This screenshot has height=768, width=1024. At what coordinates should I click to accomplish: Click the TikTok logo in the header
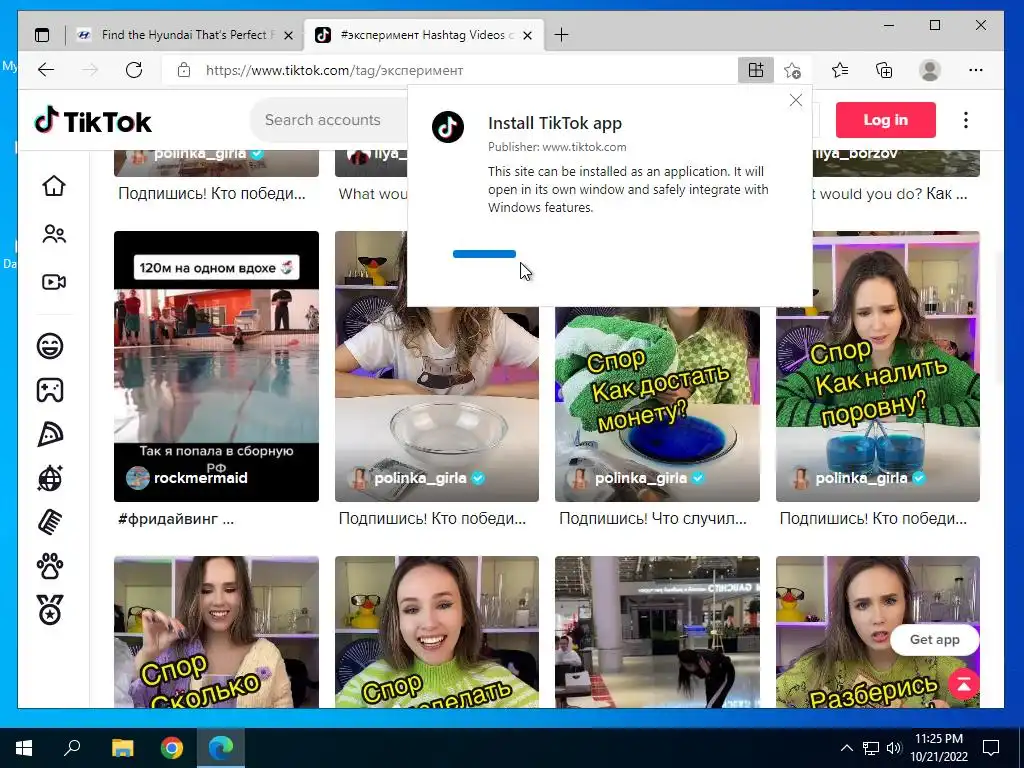click(93, 121)
